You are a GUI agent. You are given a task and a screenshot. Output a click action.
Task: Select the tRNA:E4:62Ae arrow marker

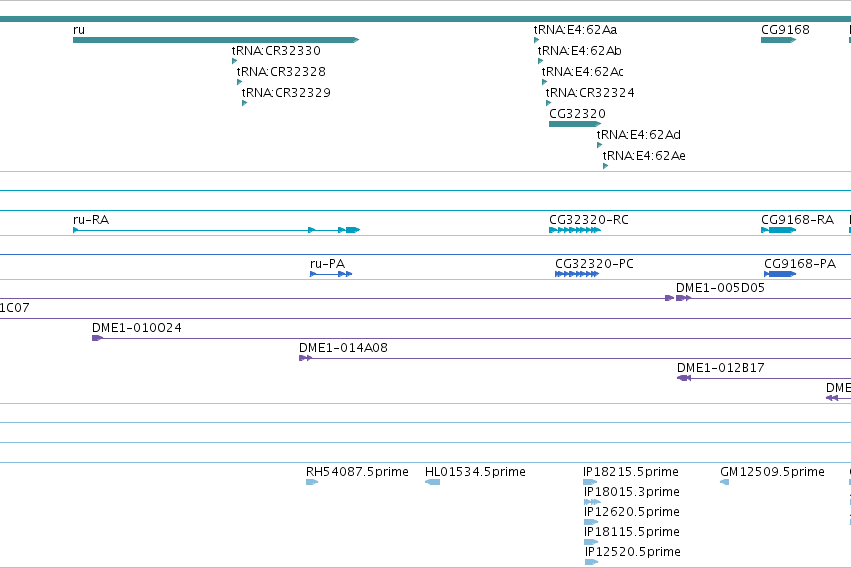(x=605, y=166)
